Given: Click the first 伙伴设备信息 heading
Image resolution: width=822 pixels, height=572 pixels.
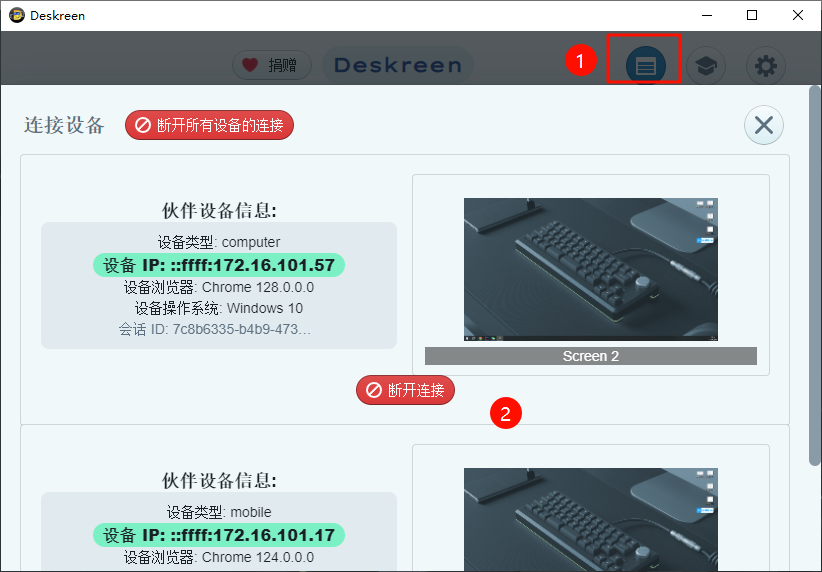Looking at the screenshot, I should (x=219, y=210).
